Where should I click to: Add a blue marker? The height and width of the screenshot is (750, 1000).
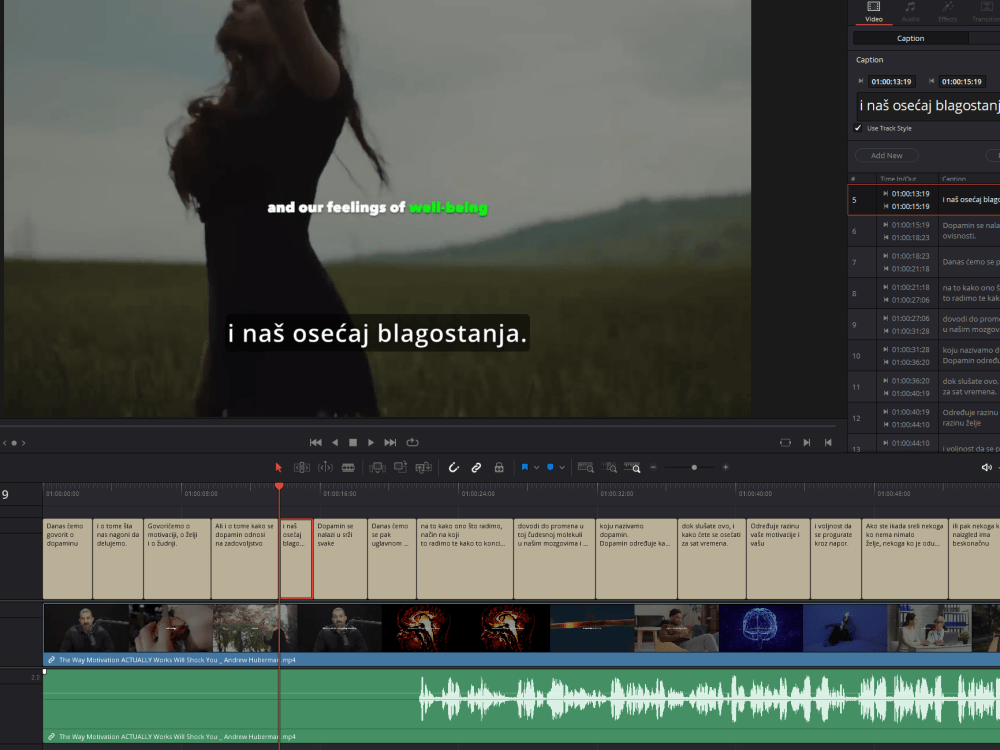click(x=550, y=467)
